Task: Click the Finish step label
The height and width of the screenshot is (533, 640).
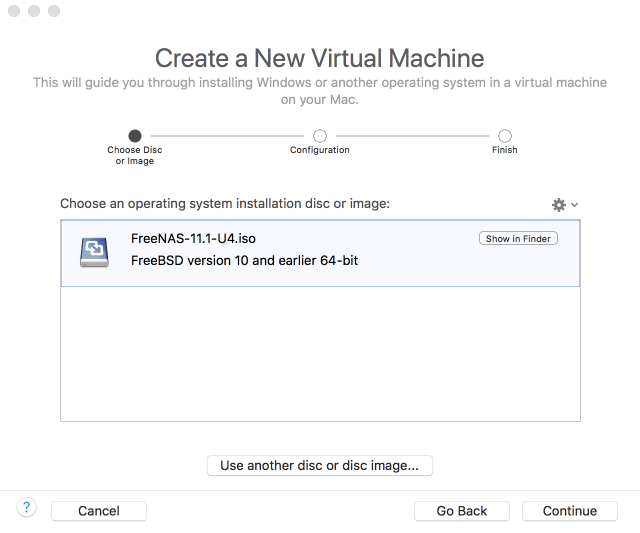Action: coord(505,150)
